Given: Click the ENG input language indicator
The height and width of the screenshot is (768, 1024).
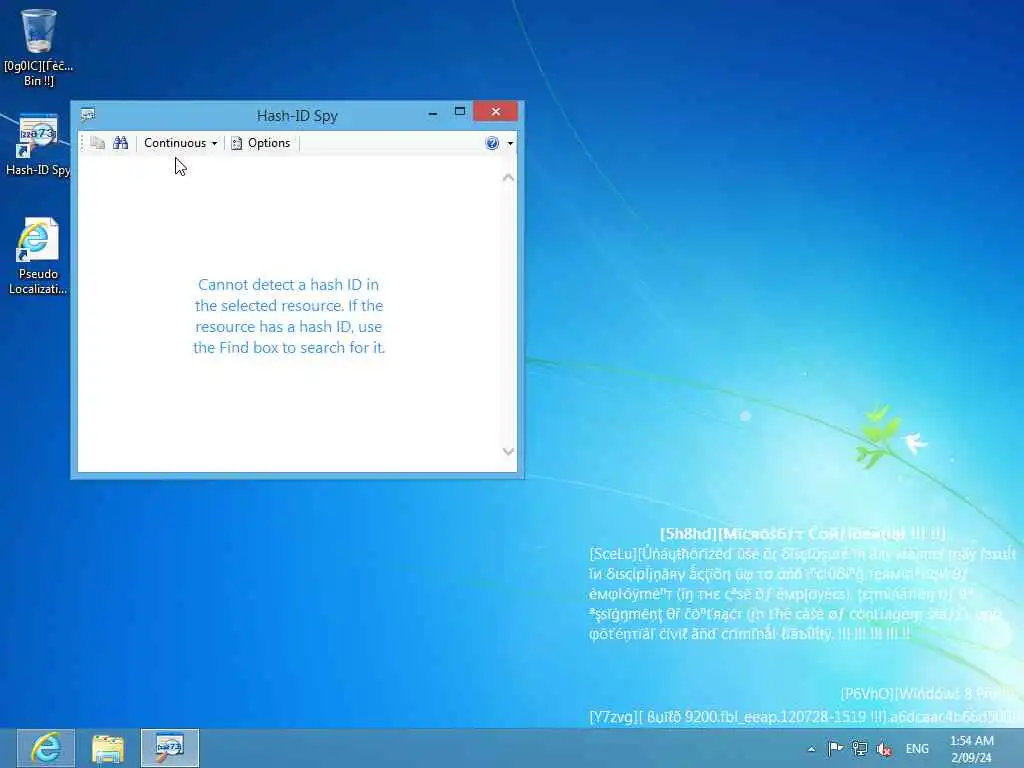Looking at the screenshot, I should (917, 749).
